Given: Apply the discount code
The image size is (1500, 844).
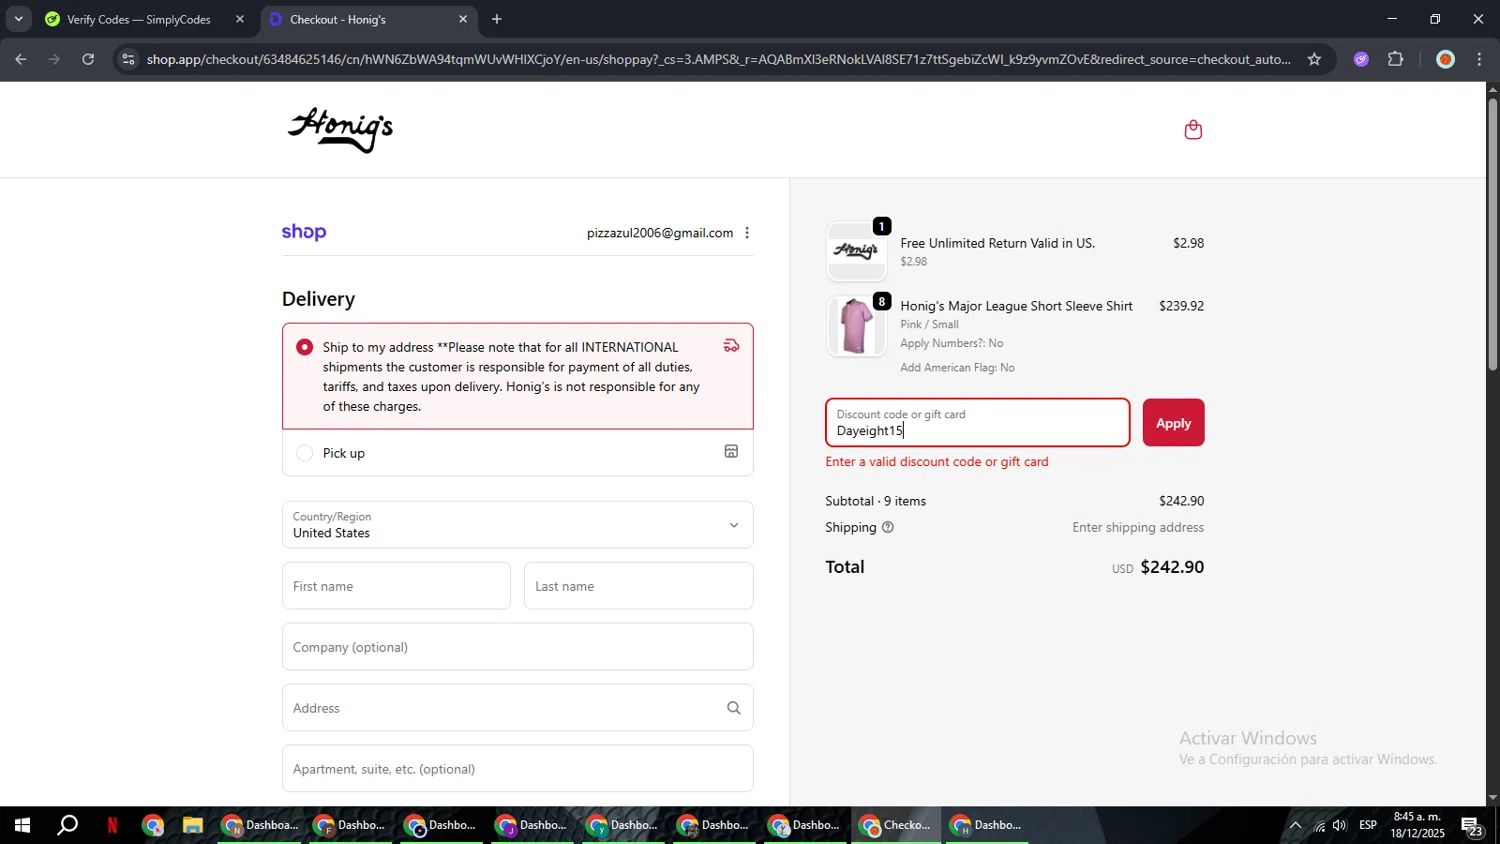Looking at the screenshot, I should pyautogui.click(x=1173, y=423).
